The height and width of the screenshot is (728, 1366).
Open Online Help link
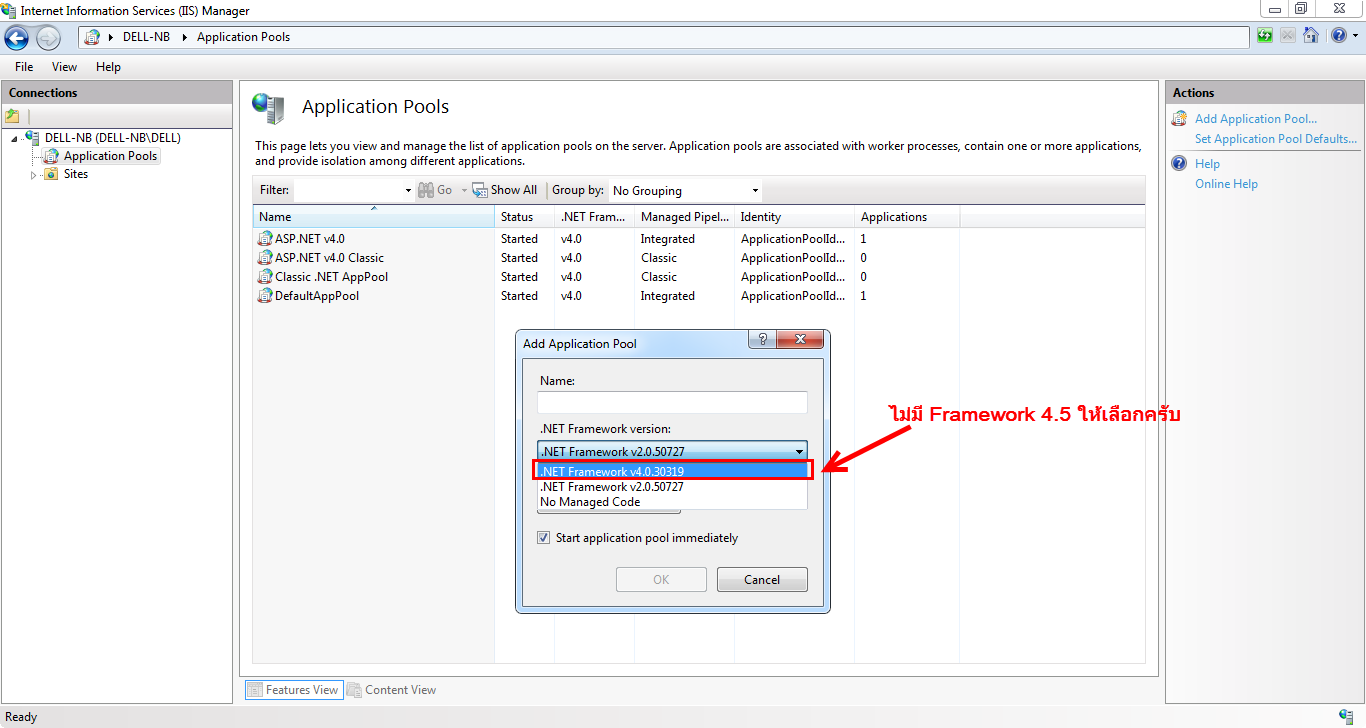click(x=1226, y=184)
